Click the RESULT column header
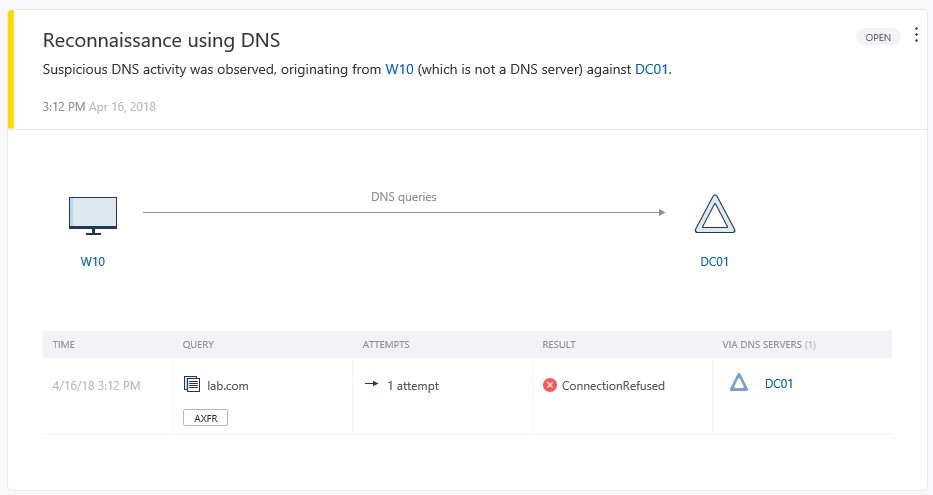 point(558,344)
